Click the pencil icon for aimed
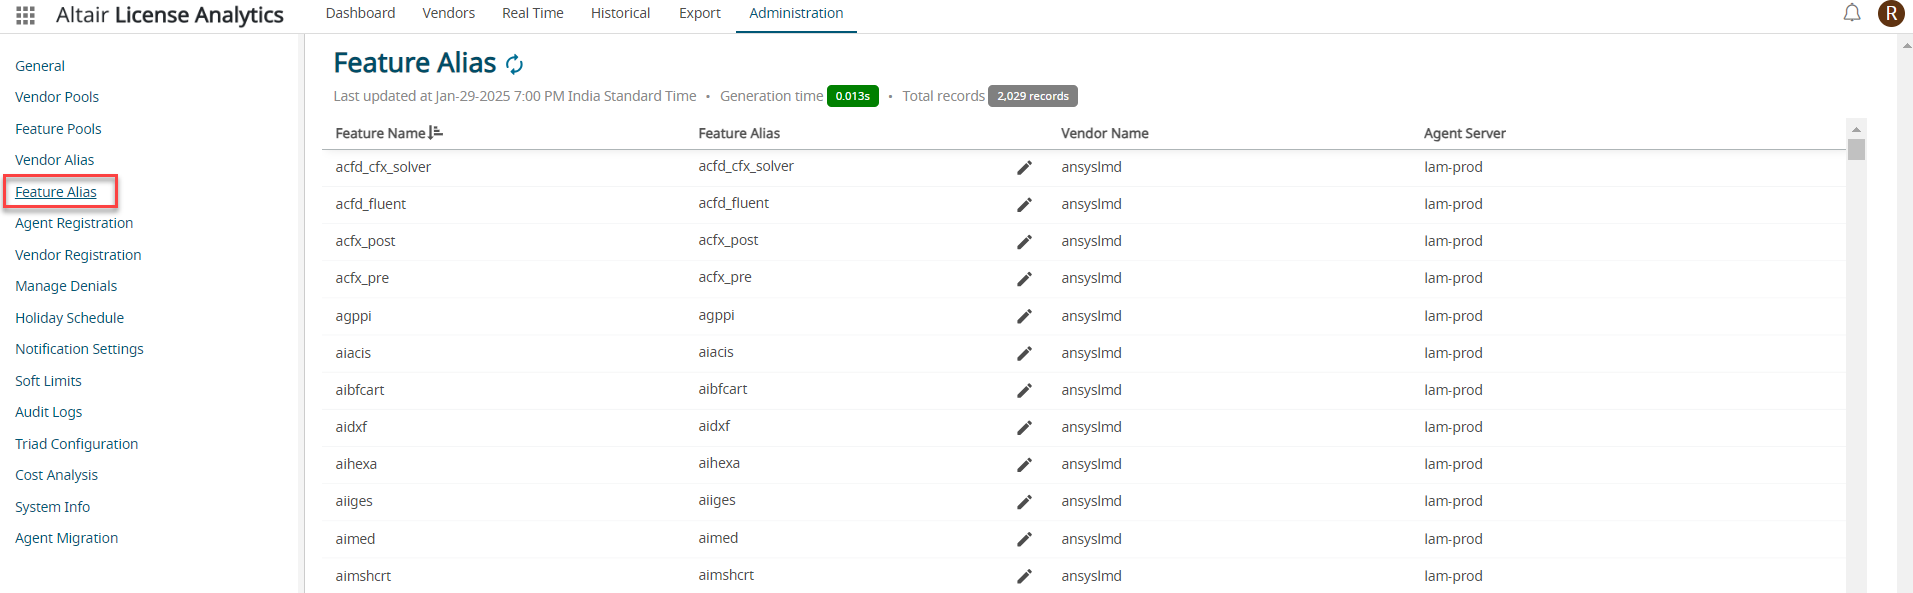Image resolution: width=1913 pixels, height=593 pixels. tap(1024, 539)
